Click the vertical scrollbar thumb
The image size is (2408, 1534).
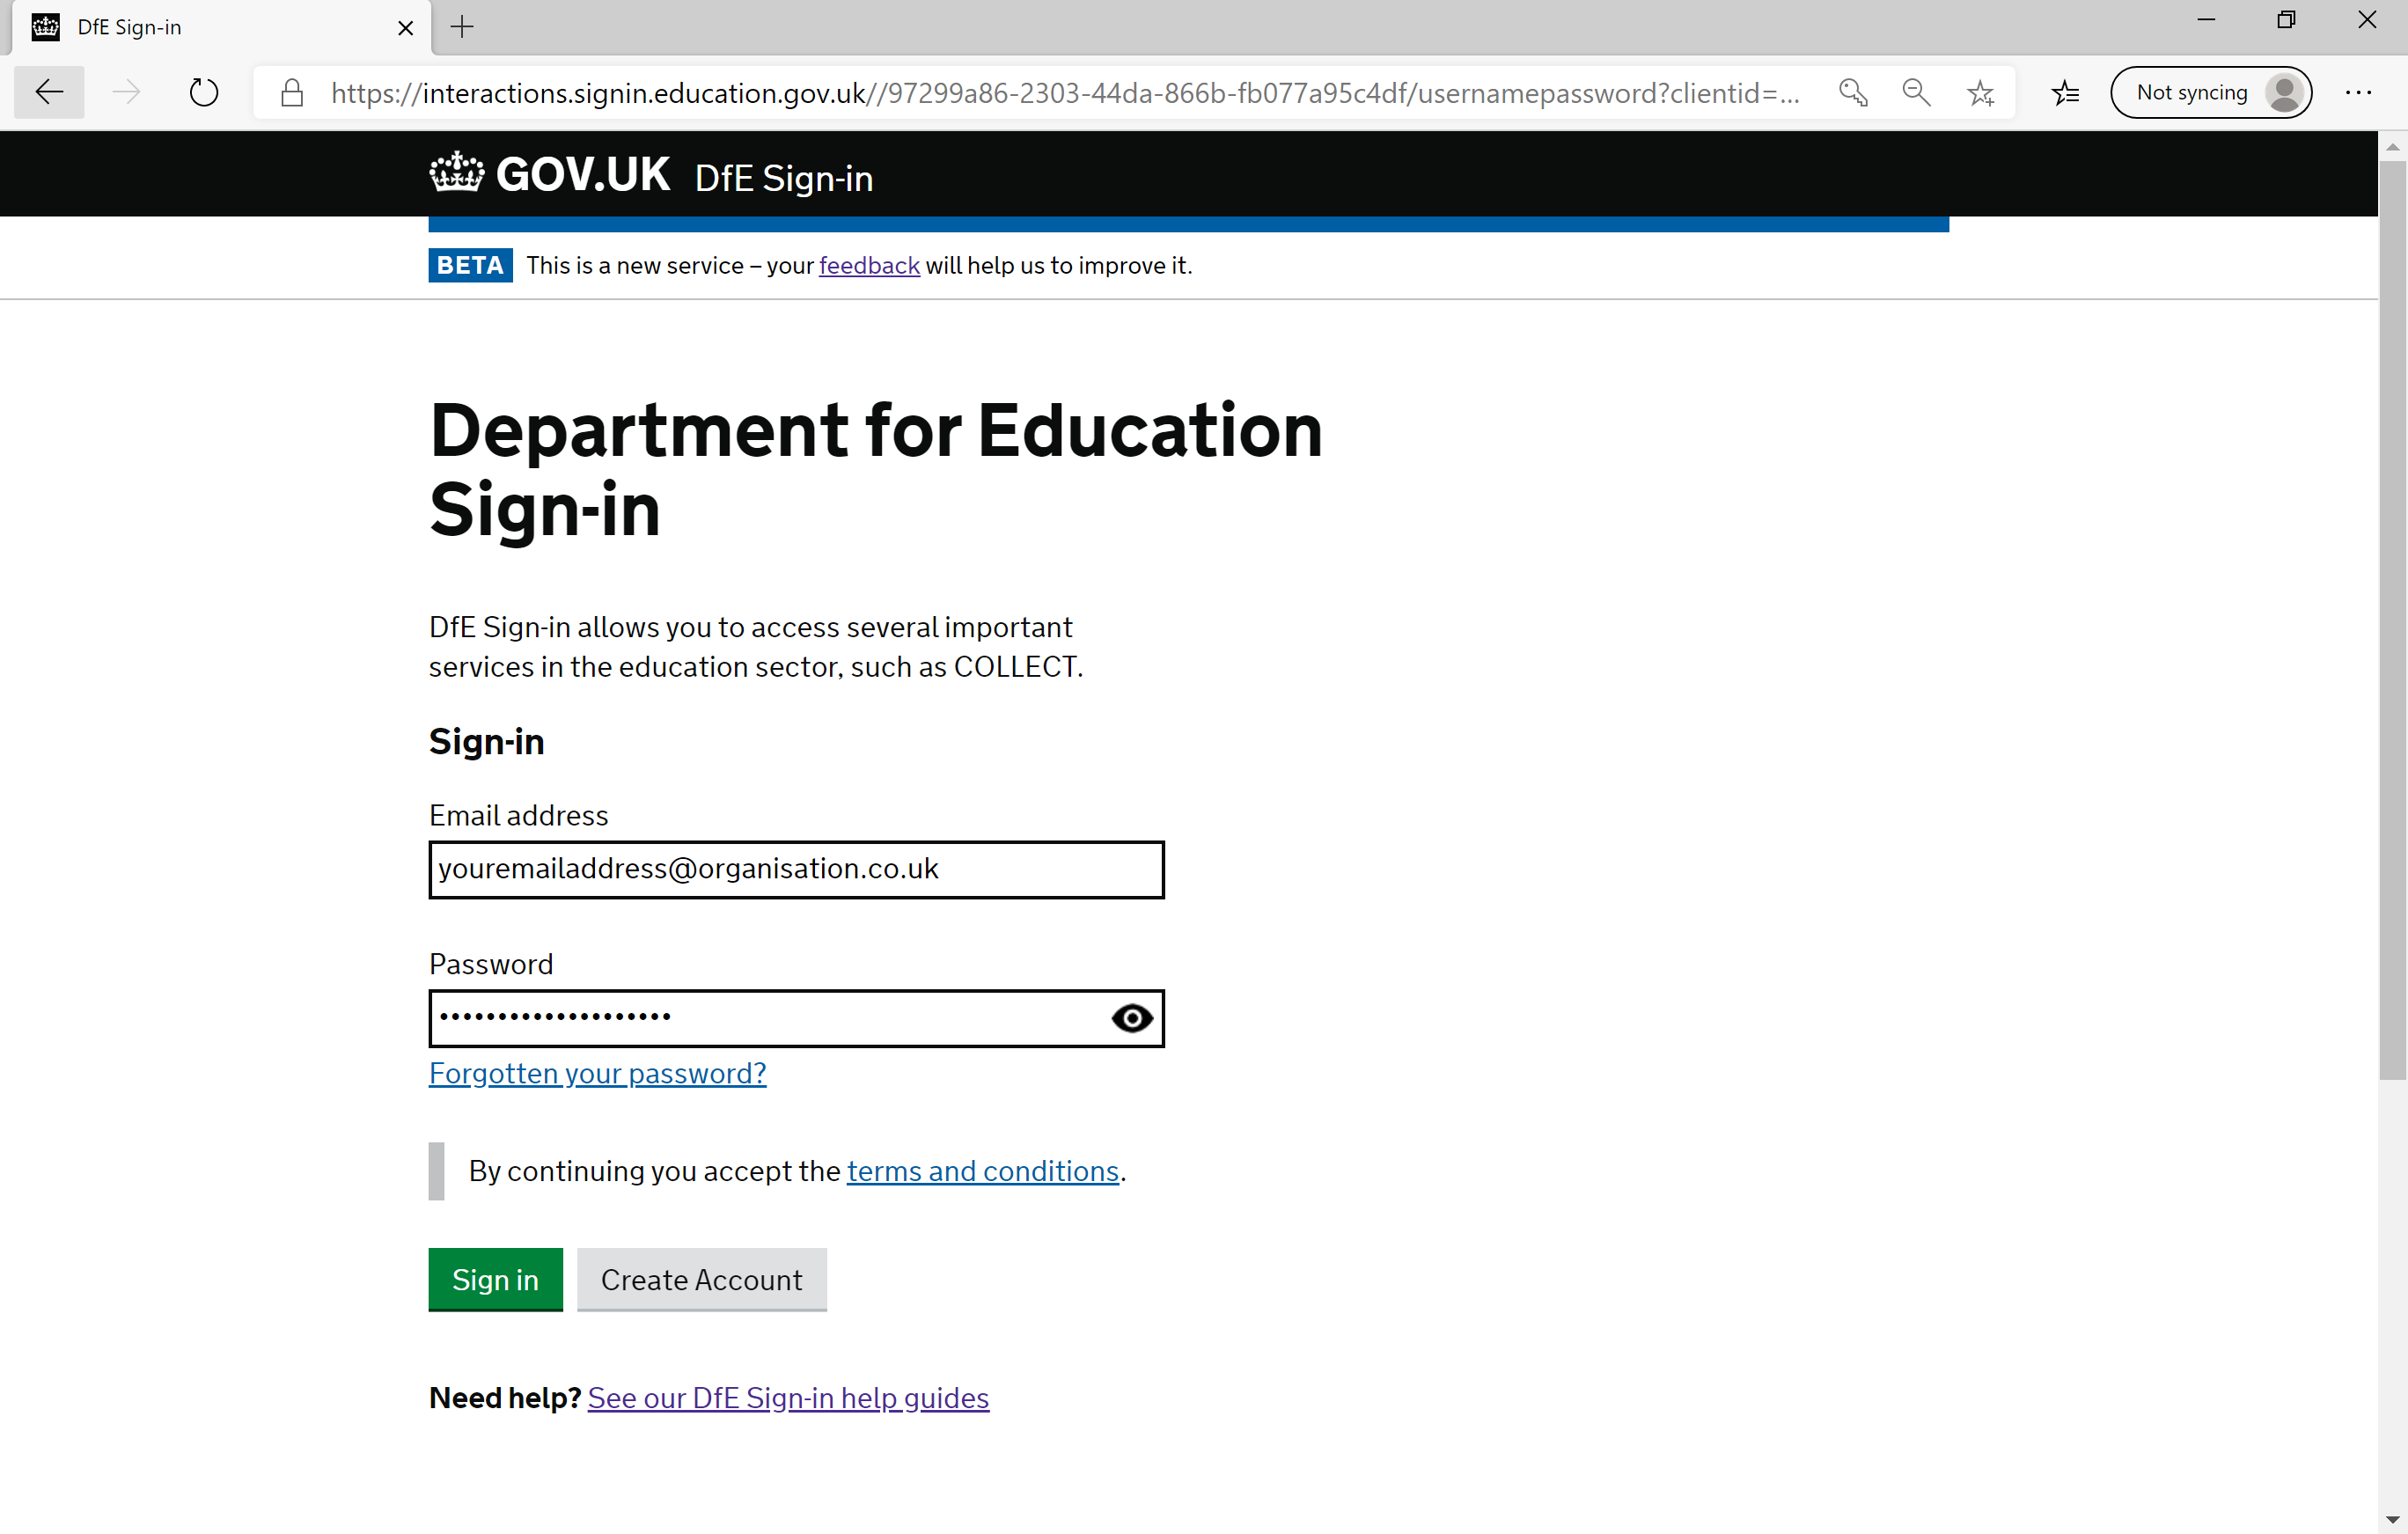(x=2392, y=620)
